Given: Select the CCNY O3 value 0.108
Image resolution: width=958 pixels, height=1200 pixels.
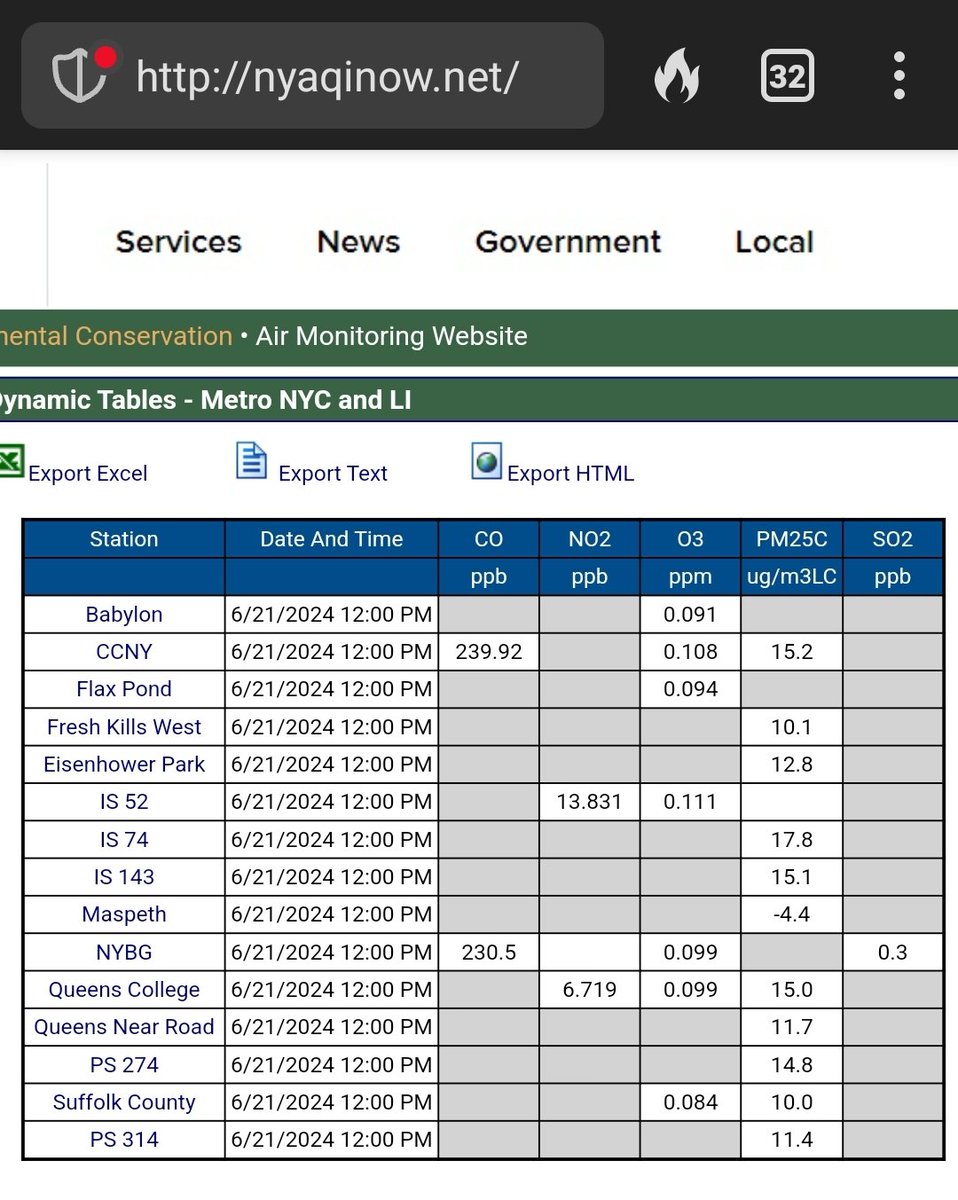Looking at the screenshot, I should pyautogui.click(x=690, y=652).
